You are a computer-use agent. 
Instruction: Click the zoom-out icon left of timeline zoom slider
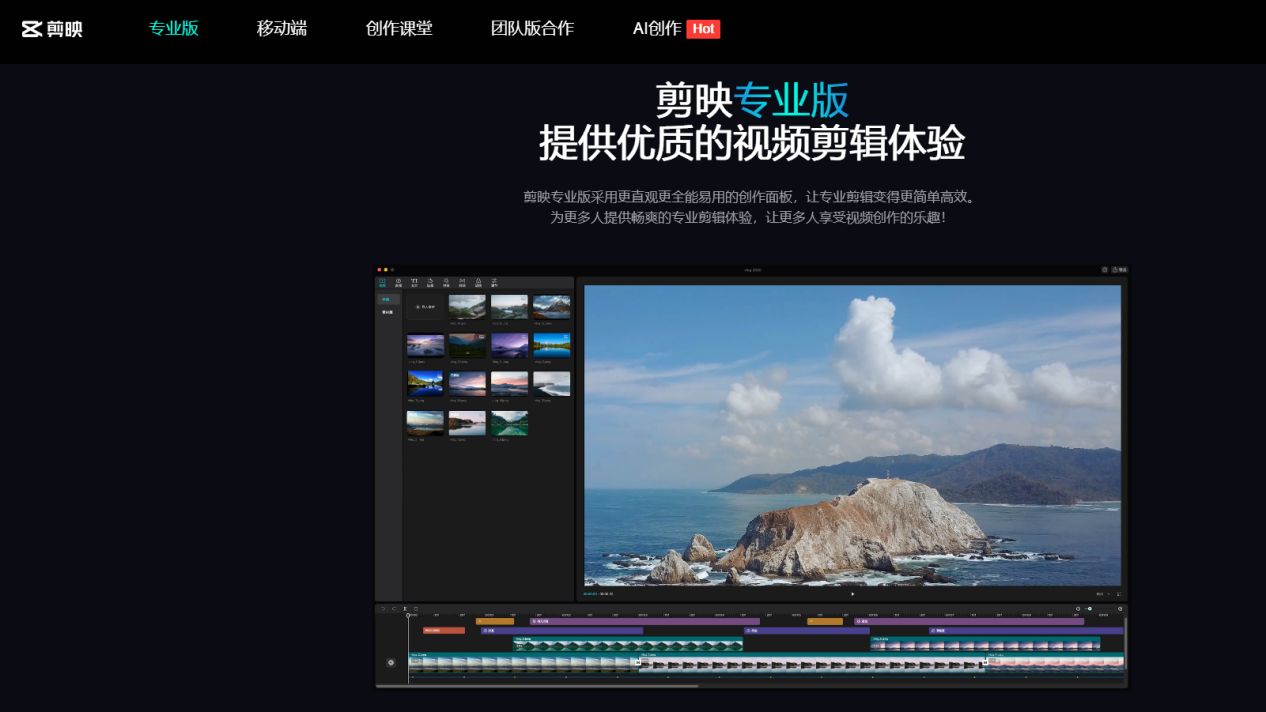[x=1078, y=609]
